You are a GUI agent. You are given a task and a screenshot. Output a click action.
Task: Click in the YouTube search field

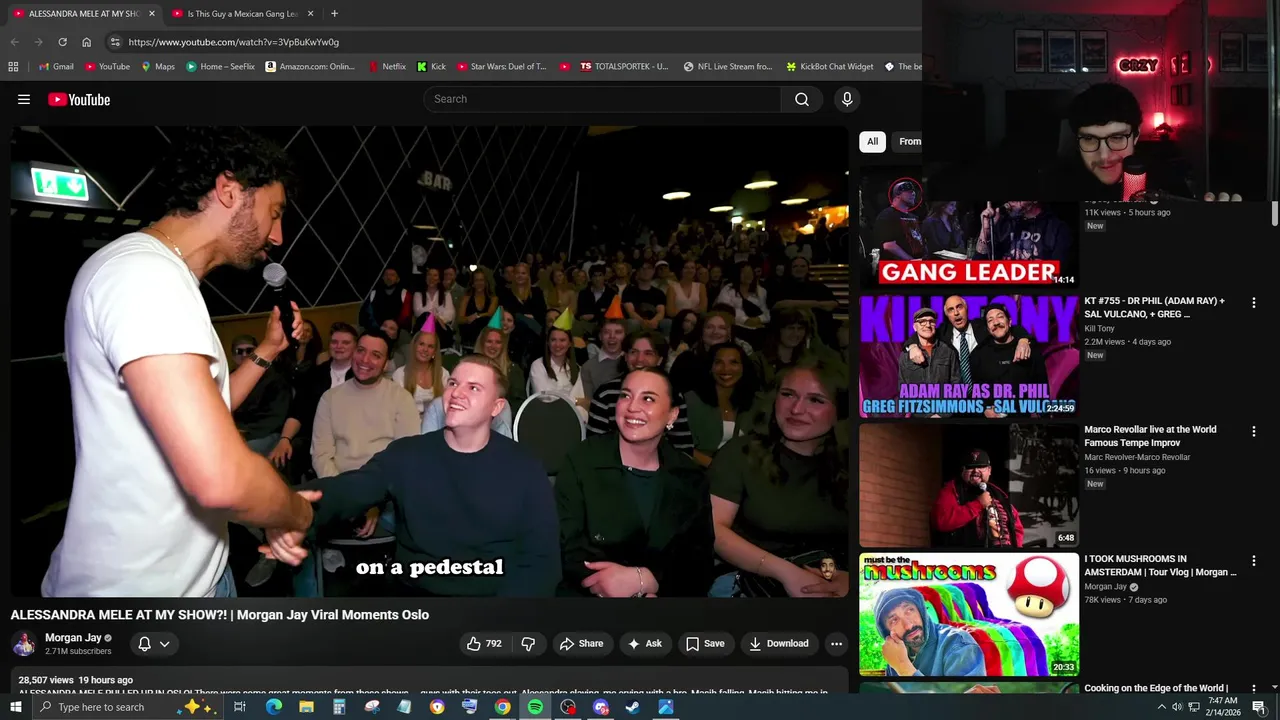[602, 99]
